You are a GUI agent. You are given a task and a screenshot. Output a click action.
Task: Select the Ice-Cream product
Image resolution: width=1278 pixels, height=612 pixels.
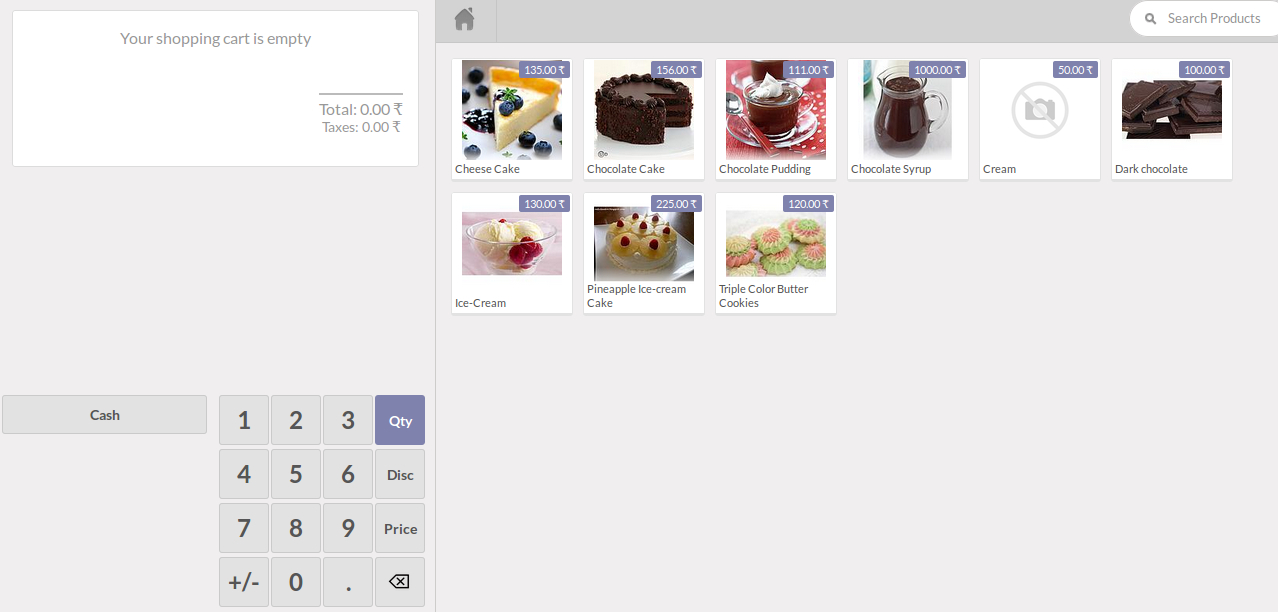[x=512, y=253]
